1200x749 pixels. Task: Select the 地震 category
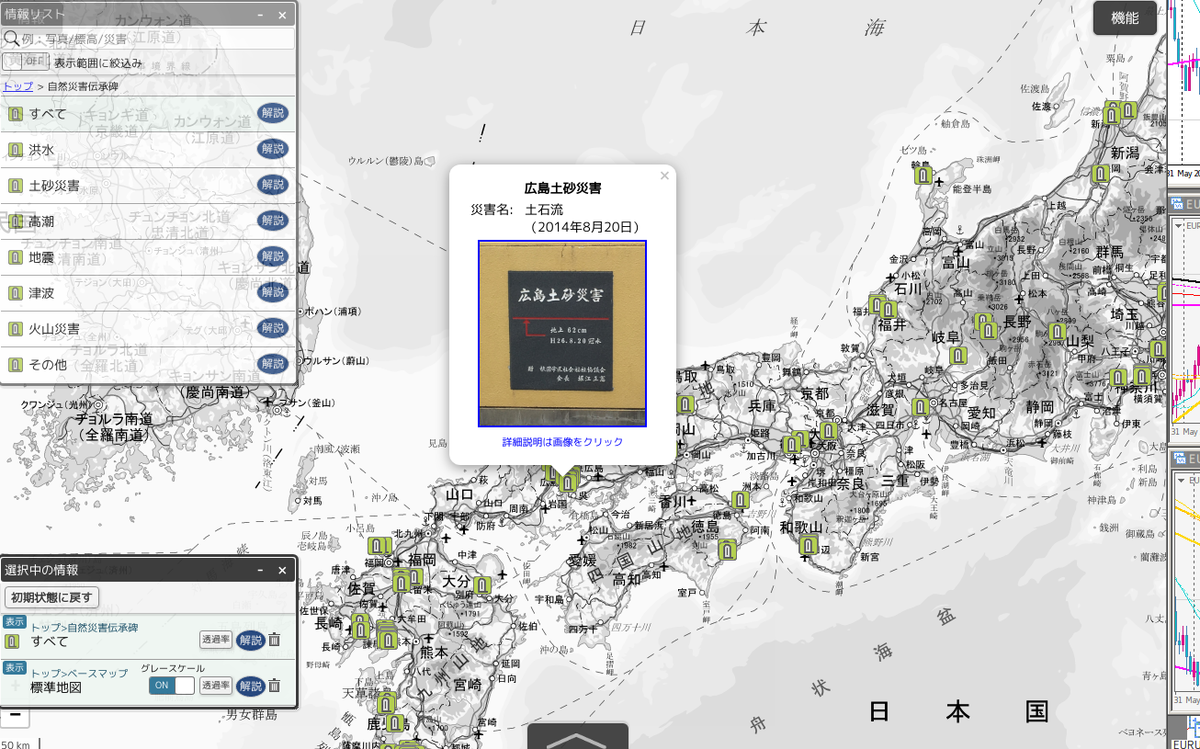point(42,257)
